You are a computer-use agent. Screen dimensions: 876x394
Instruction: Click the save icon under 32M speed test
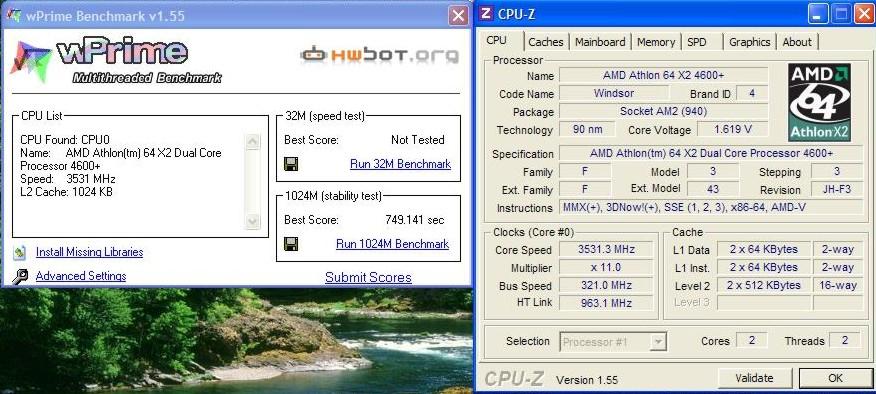(291, 164)
